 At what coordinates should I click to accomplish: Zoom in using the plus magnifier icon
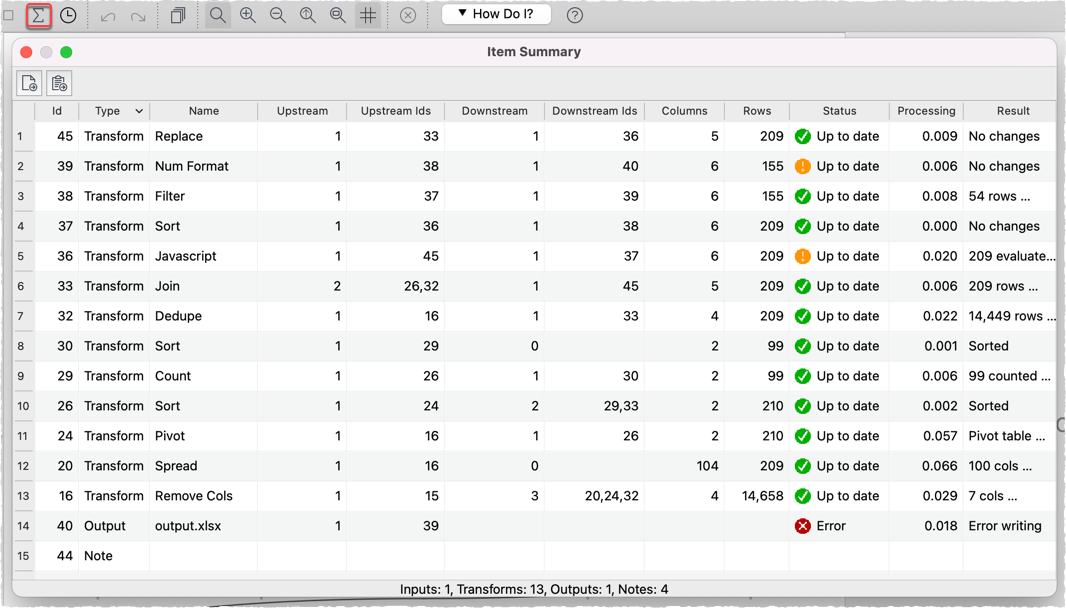click(248, 15)
